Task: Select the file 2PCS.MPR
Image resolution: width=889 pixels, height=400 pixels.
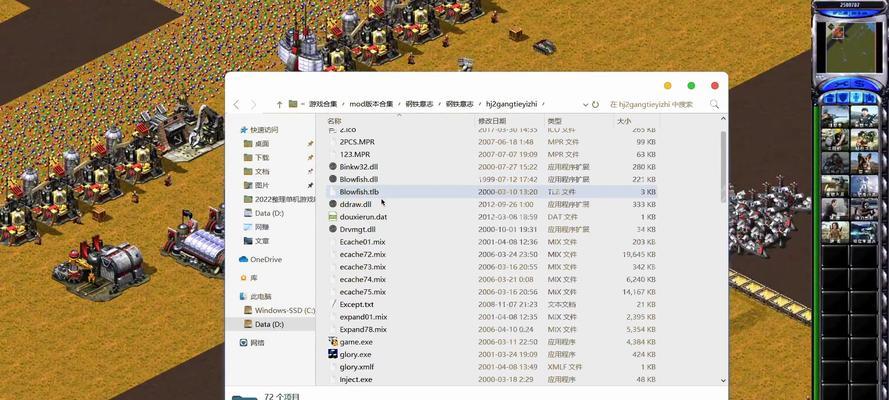Action: (x=357, y=142)
